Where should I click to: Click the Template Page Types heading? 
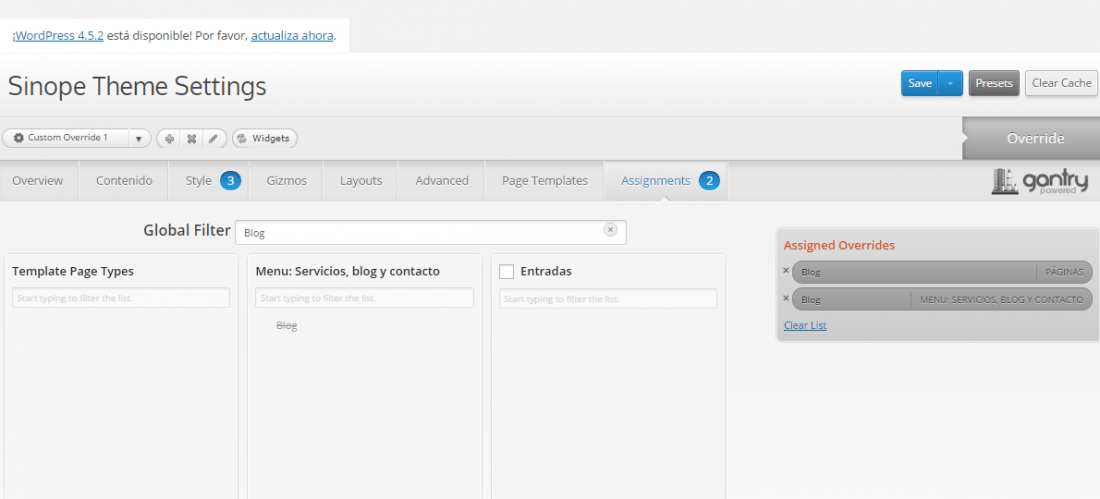[73, 271]
